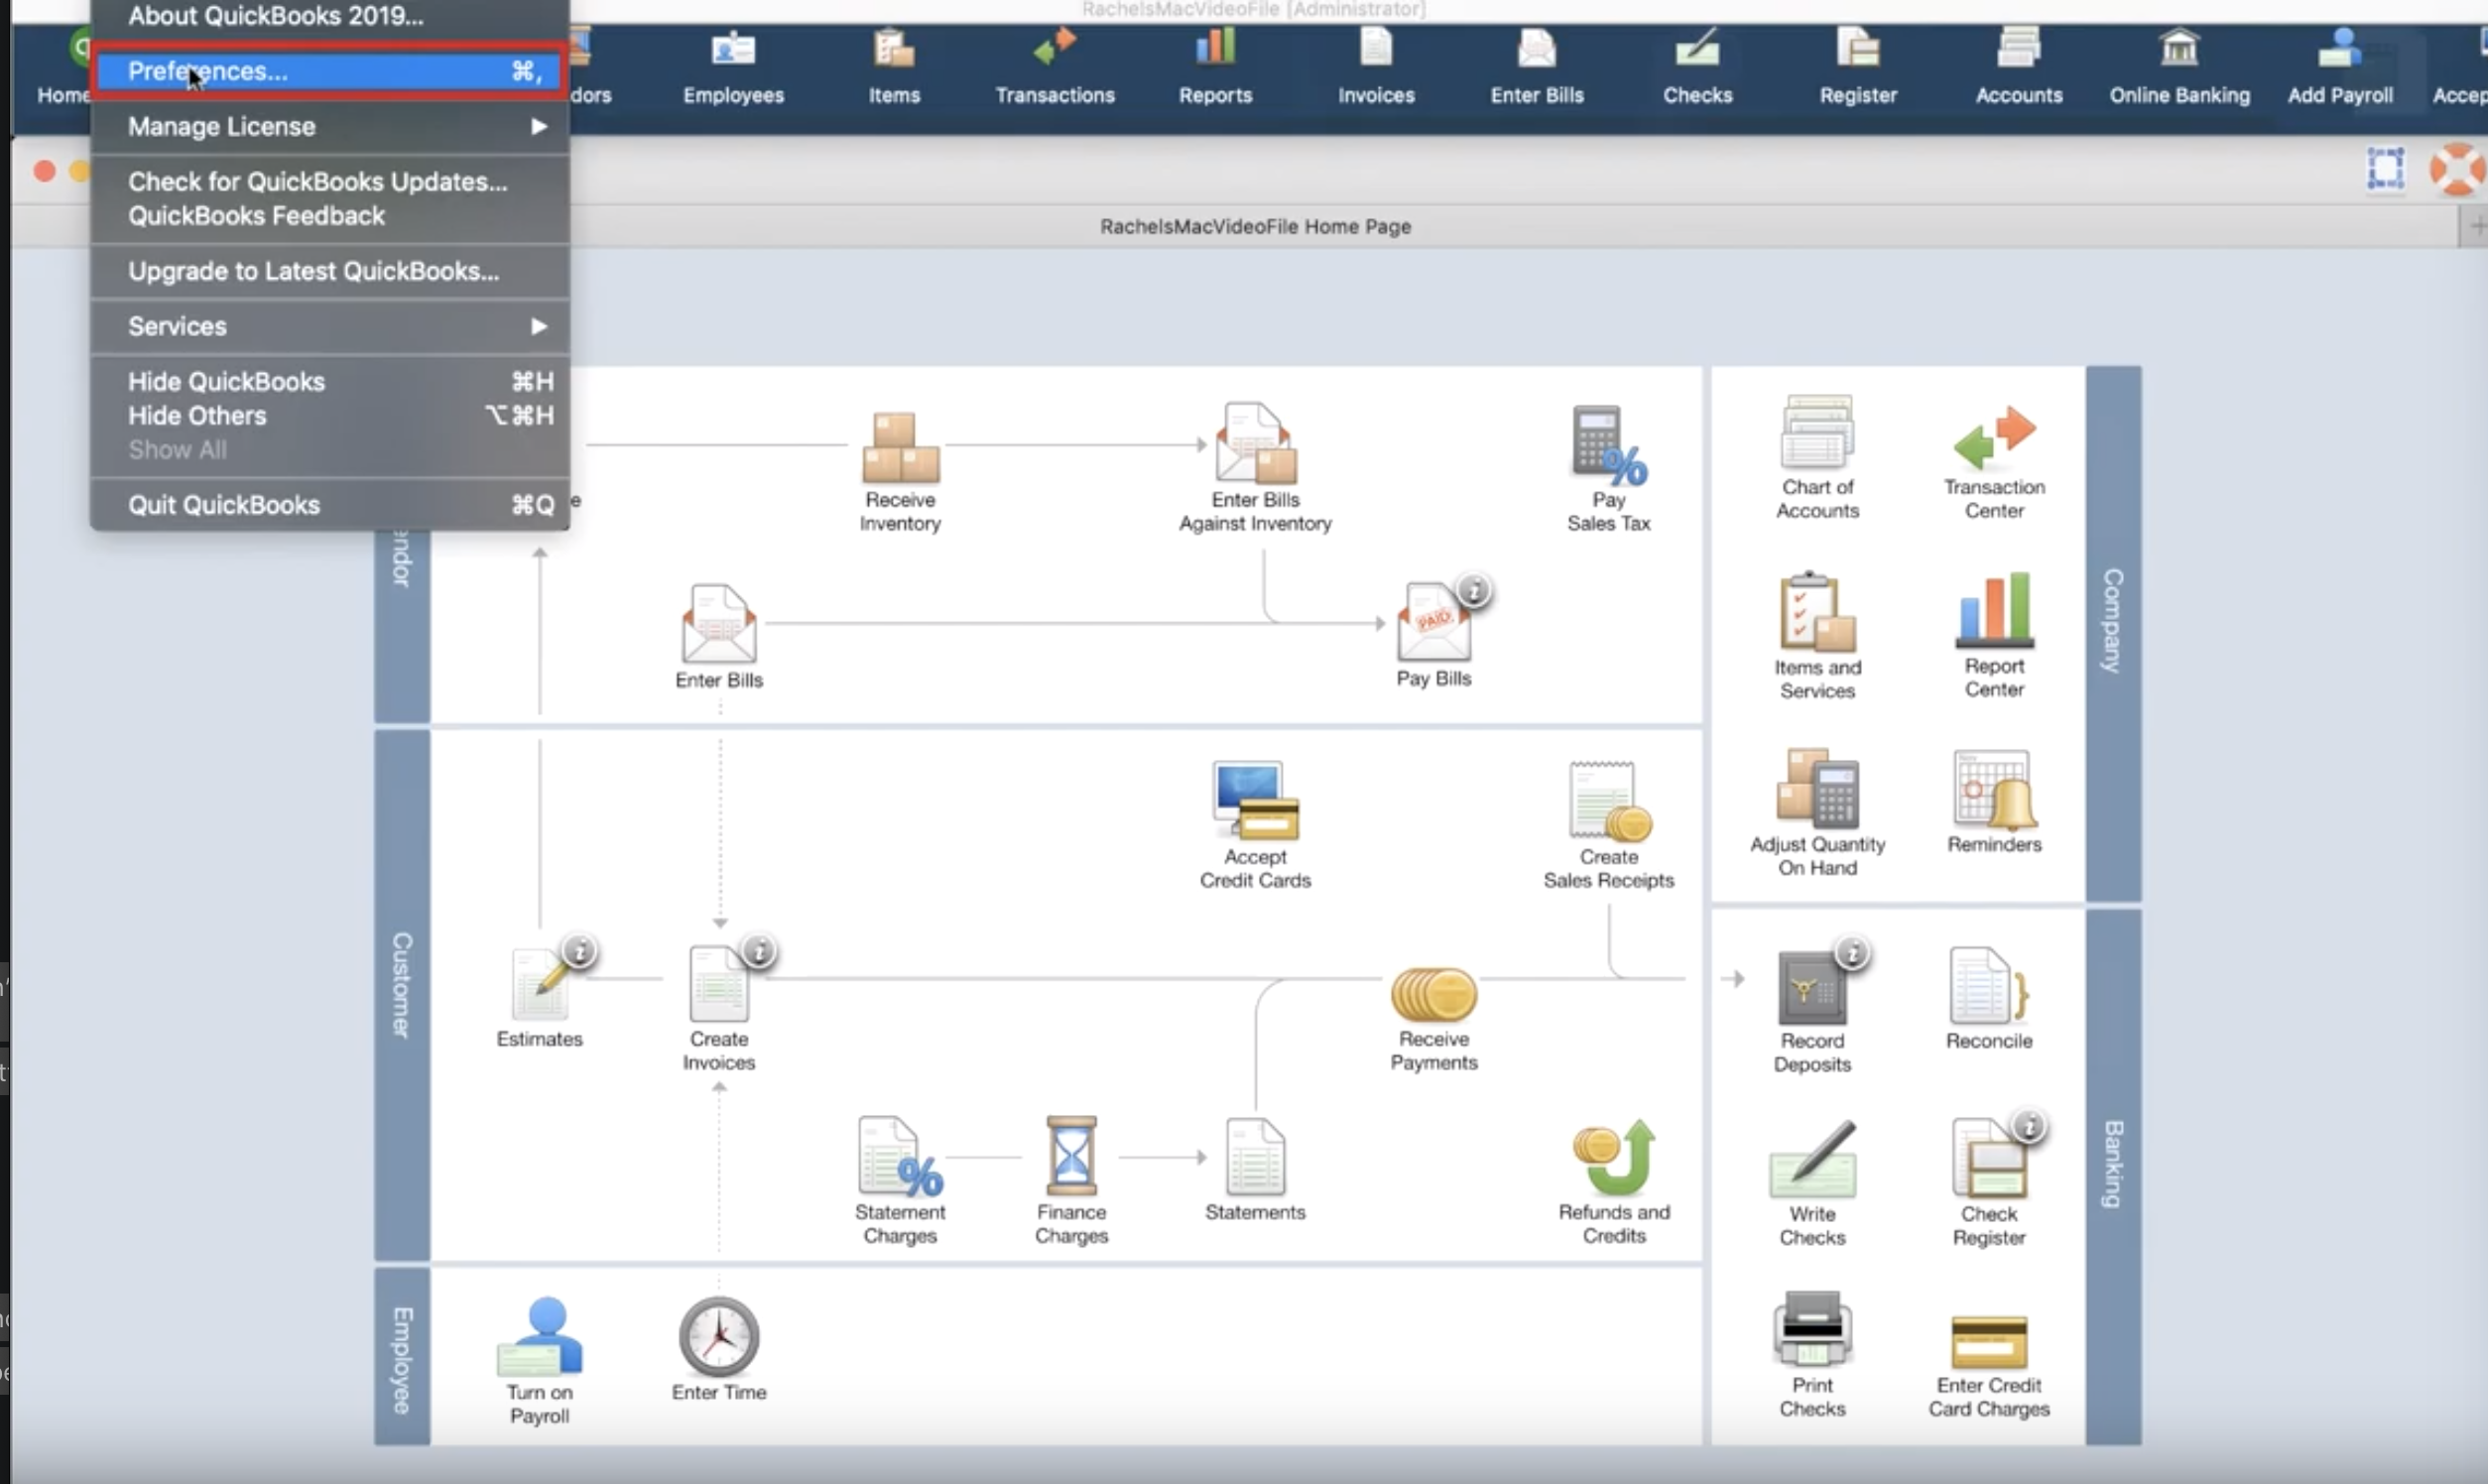
Task: Click the info badge on Check Register
Action: click(2029, 1127)
